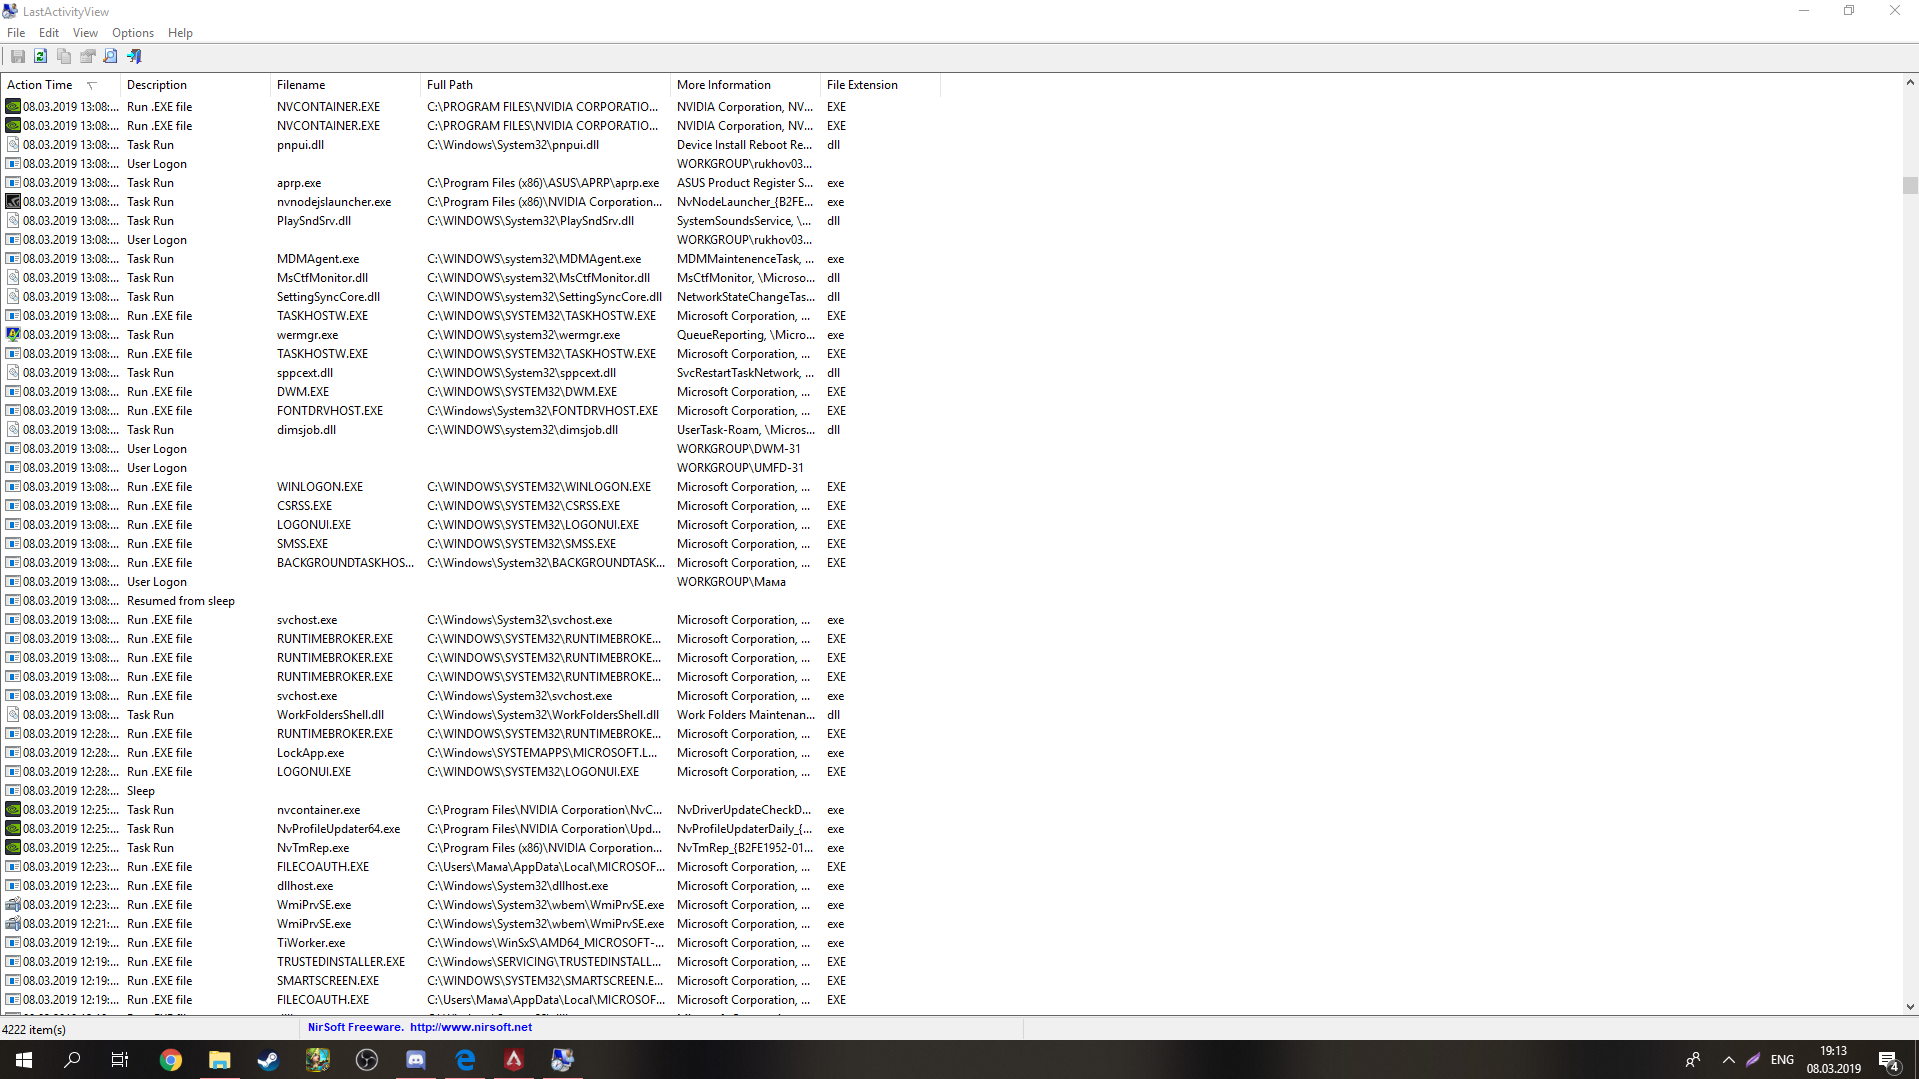Sort list by Action Time column header

pos(40,85)
